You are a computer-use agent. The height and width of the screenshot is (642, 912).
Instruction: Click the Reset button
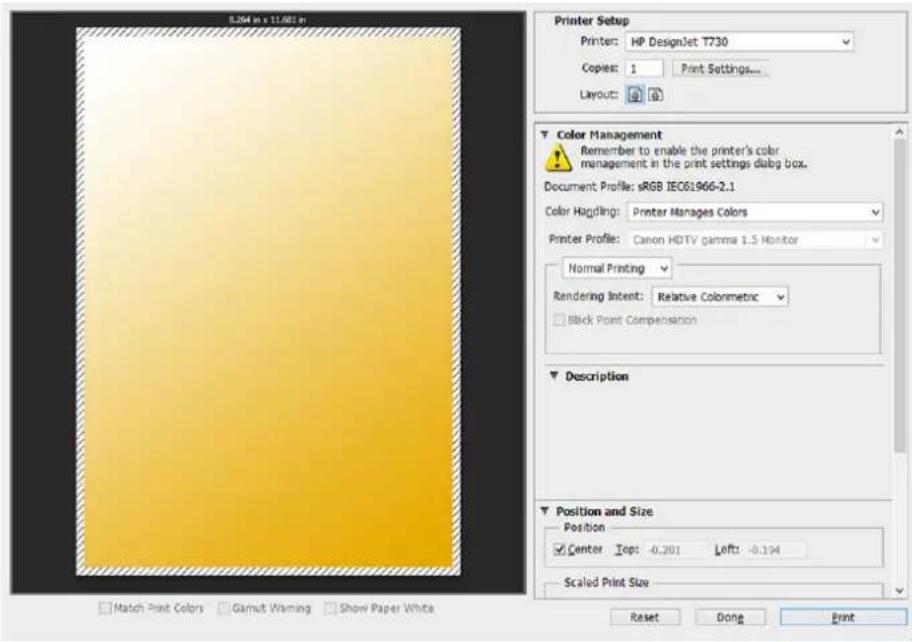click(x=645, y=618)
